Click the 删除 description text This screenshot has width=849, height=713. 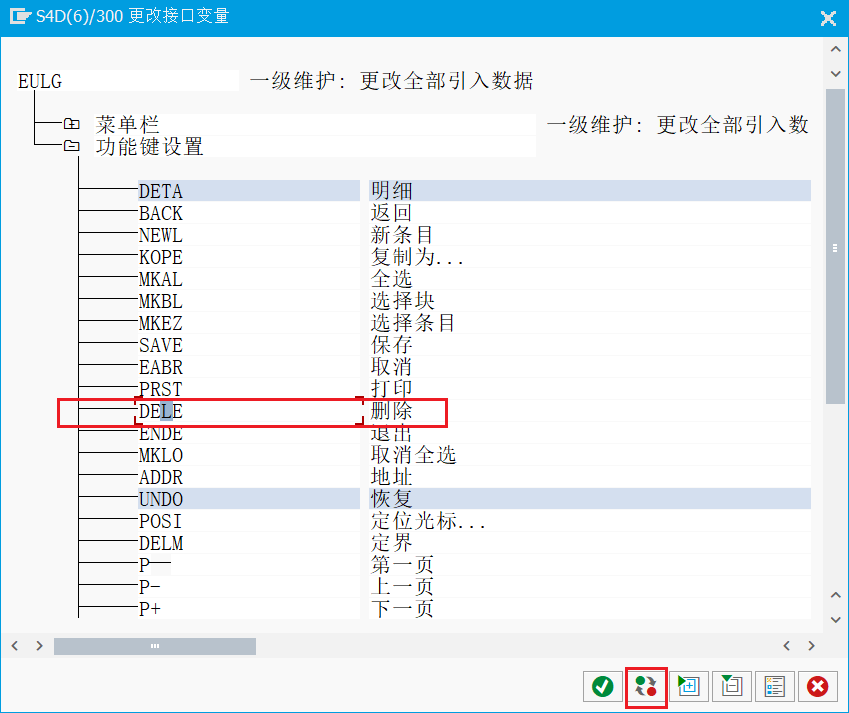(391, 411)
